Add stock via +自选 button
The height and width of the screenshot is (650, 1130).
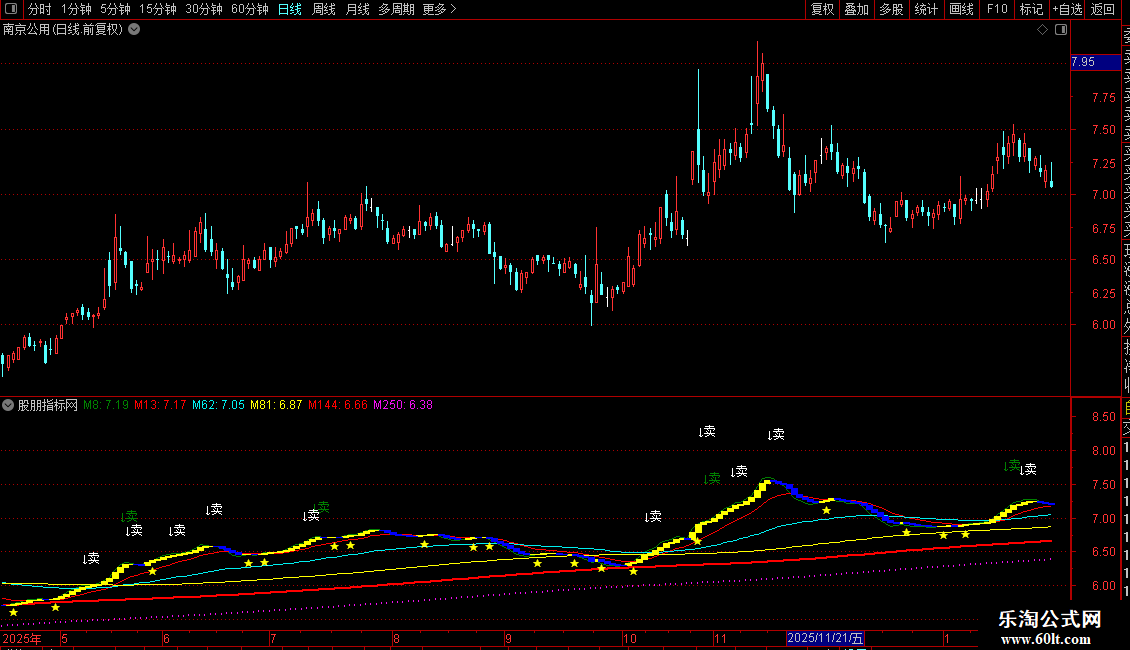[x=1066, y=9]
